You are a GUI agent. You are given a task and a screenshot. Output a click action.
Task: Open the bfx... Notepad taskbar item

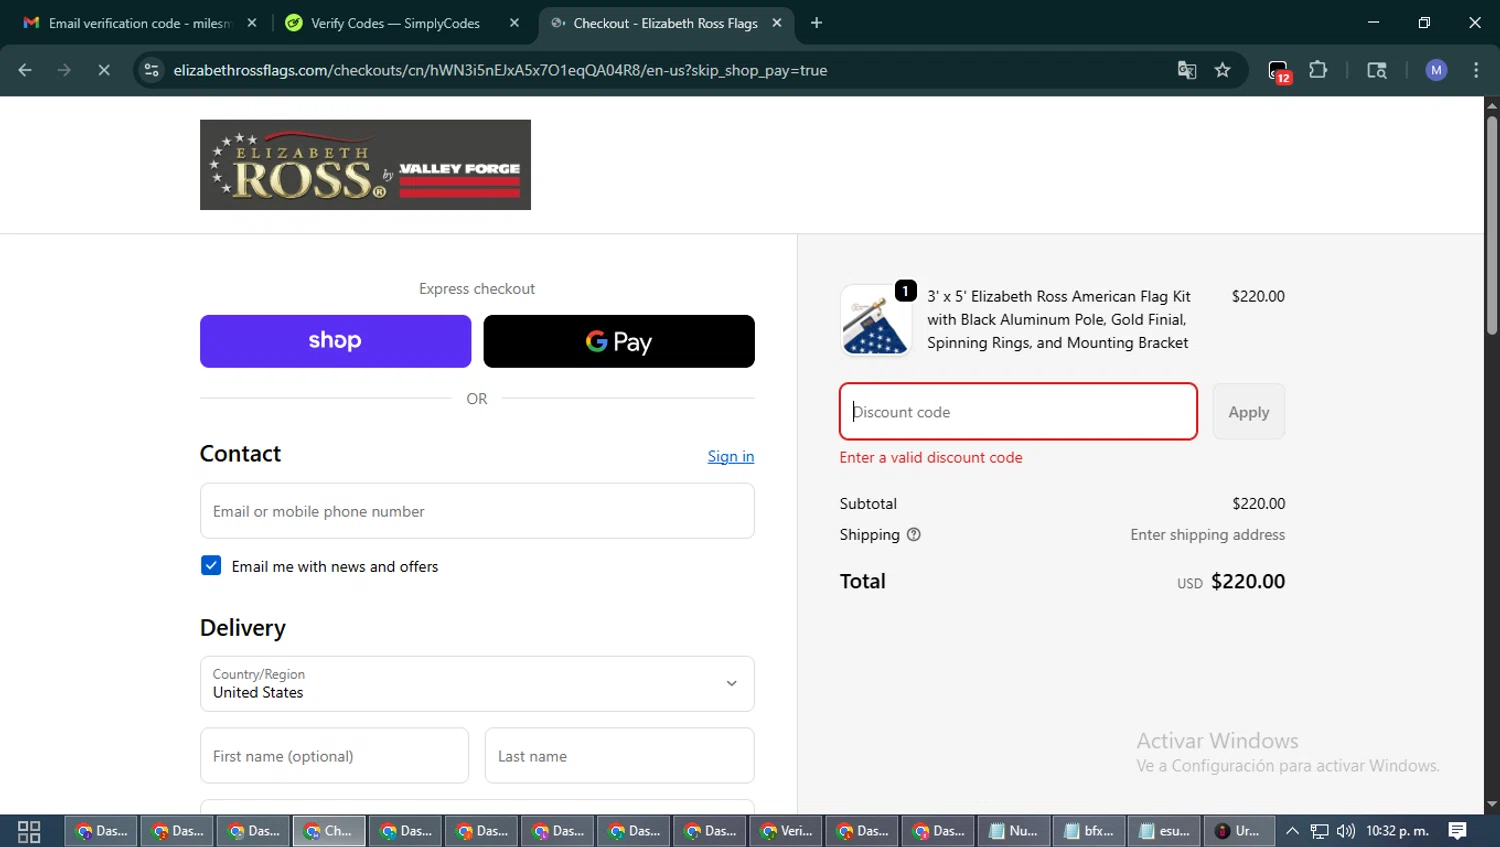pos(1089,831)
